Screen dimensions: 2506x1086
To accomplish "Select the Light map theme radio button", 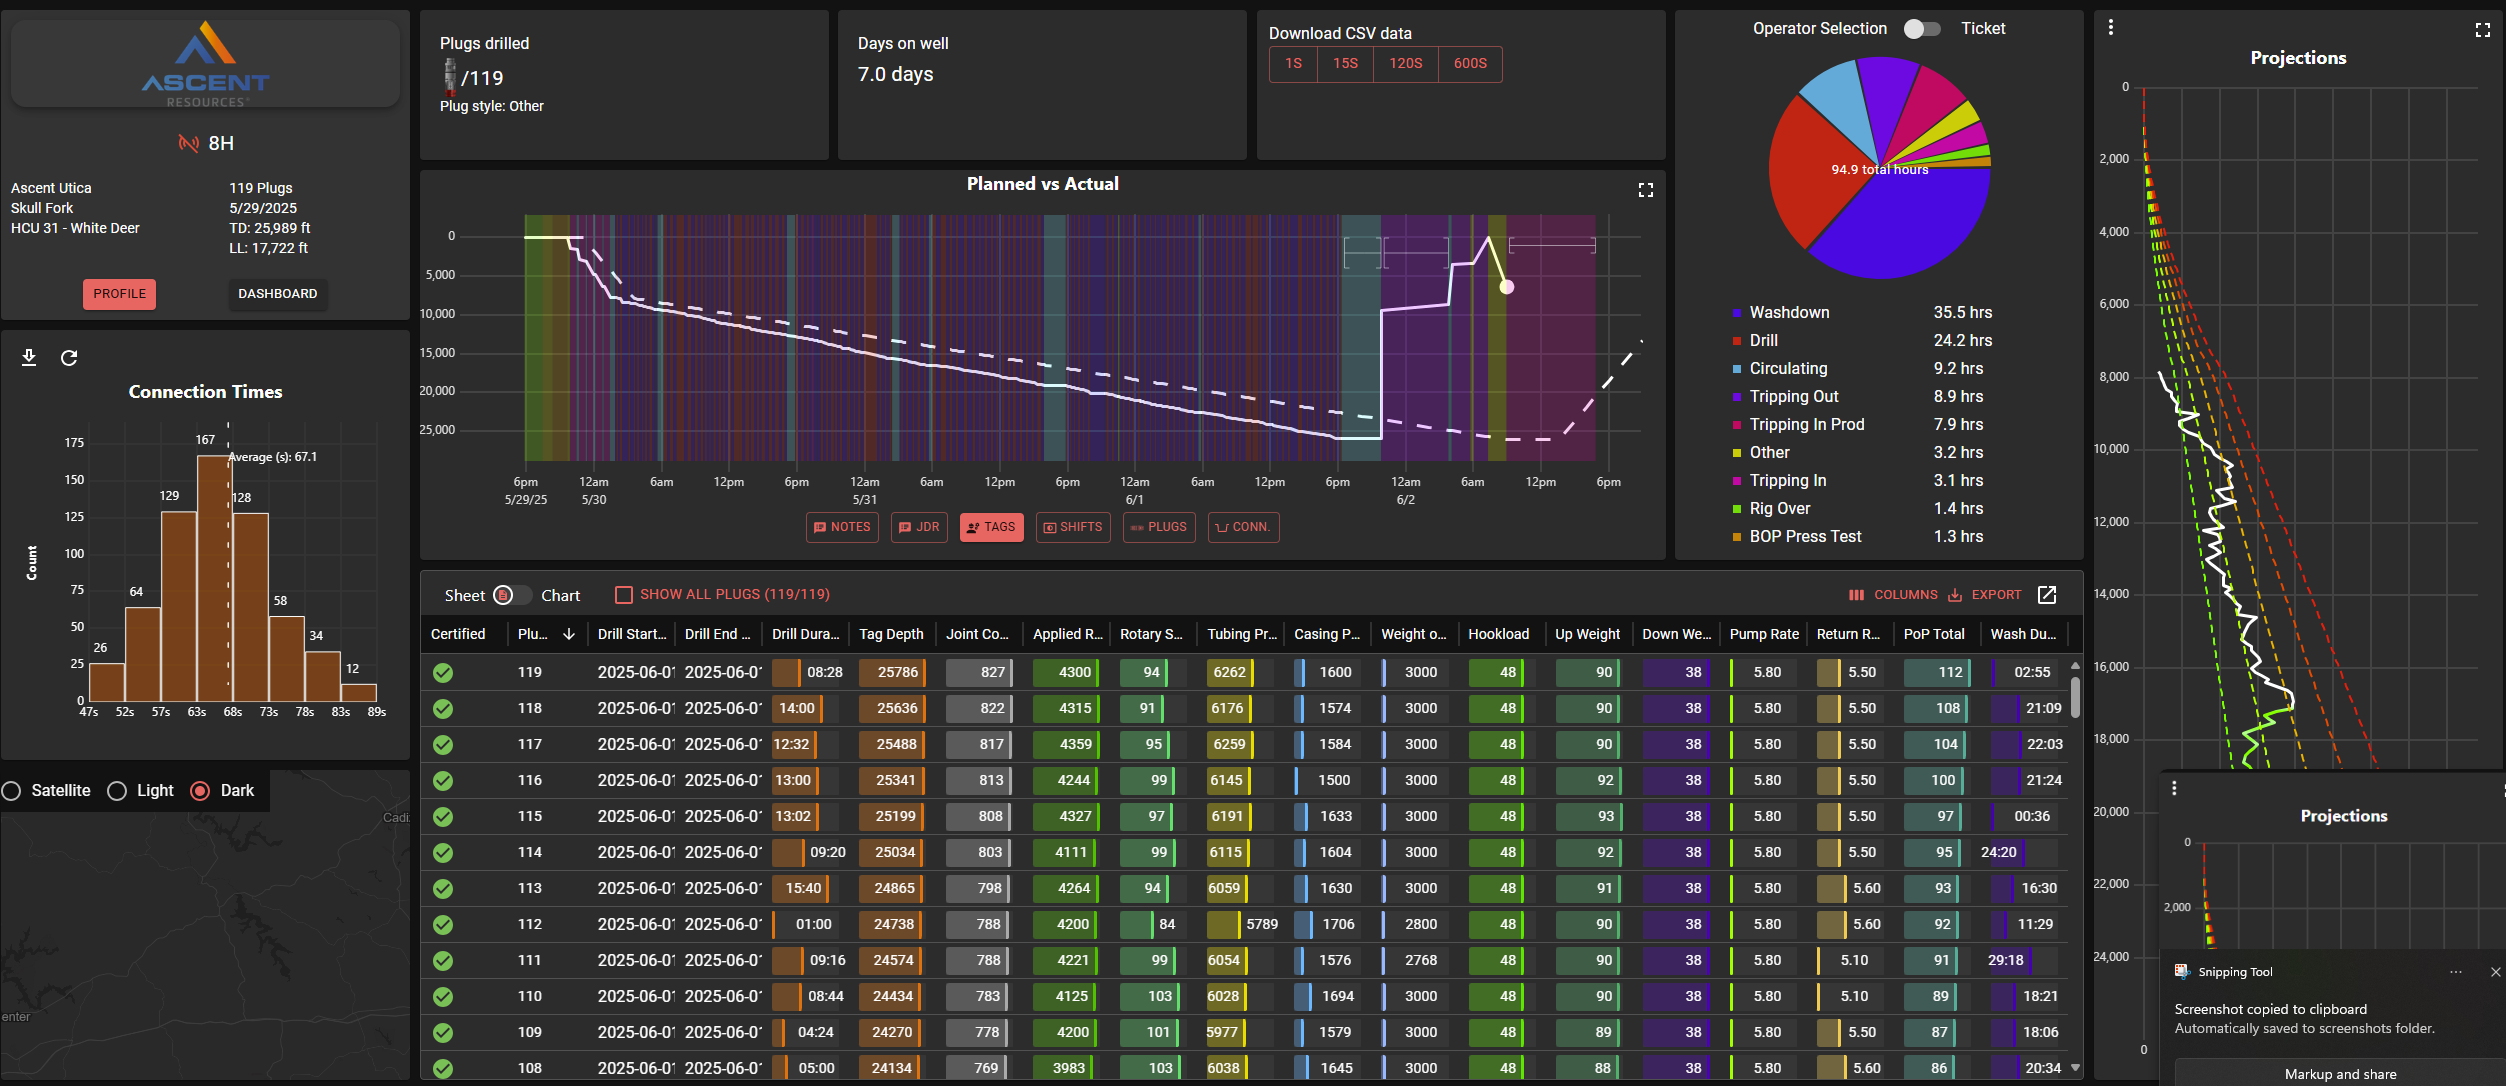I will coord(117,790).
